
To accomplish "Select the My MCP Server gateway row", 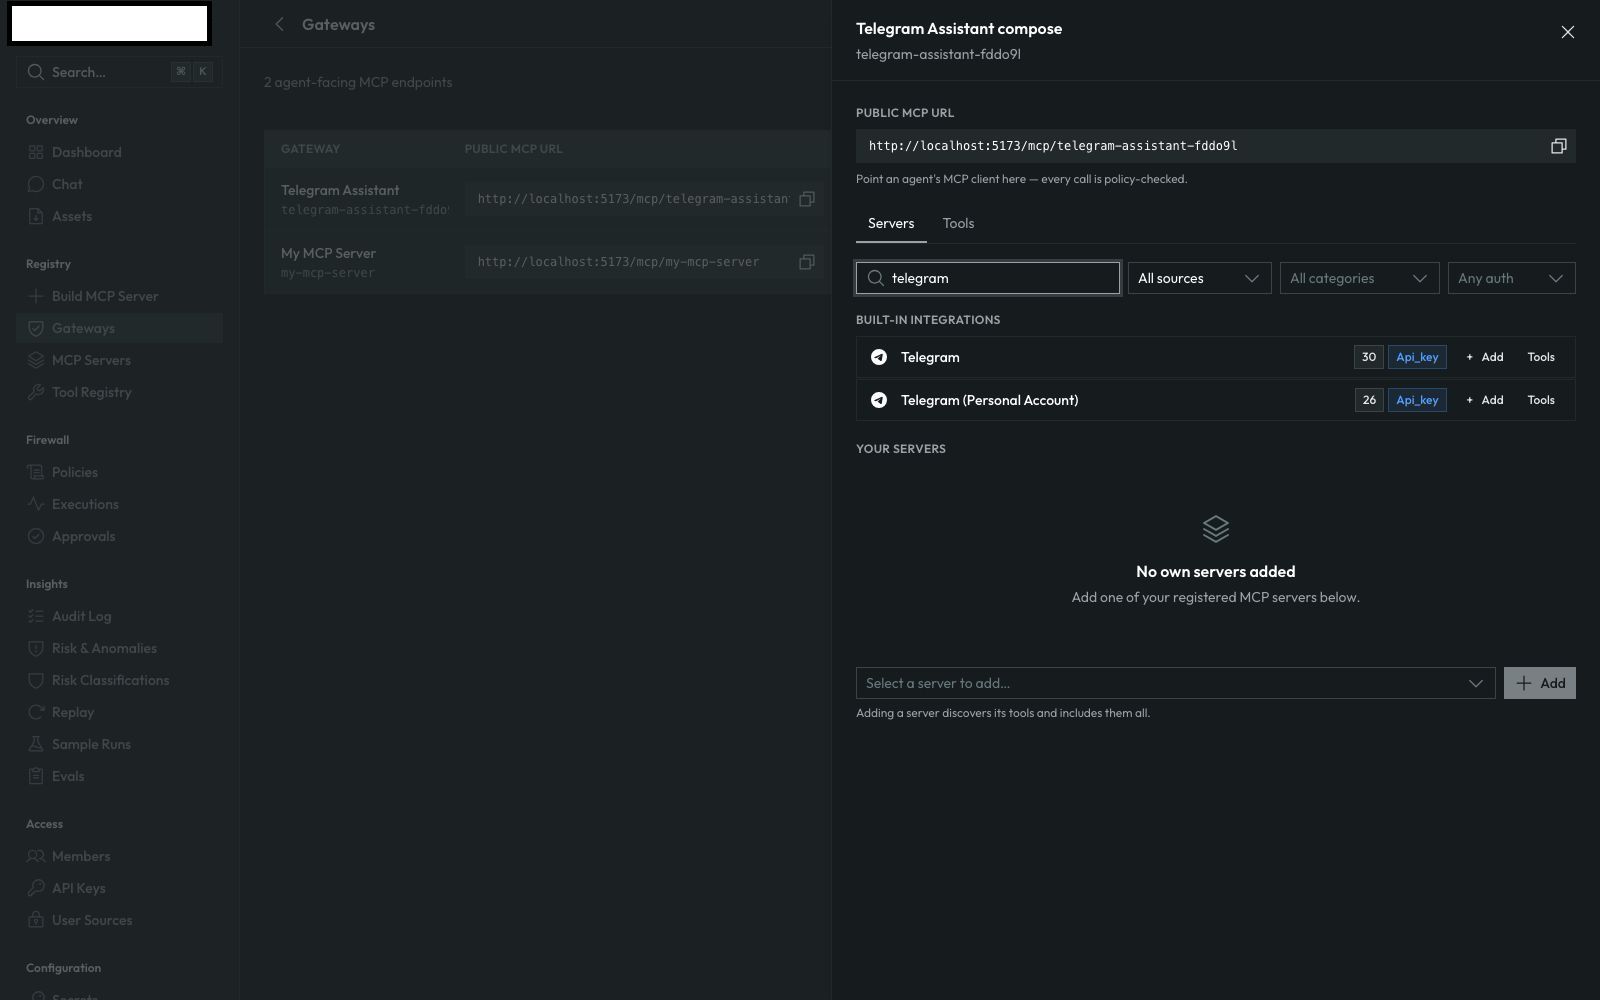I will [547, 262].
